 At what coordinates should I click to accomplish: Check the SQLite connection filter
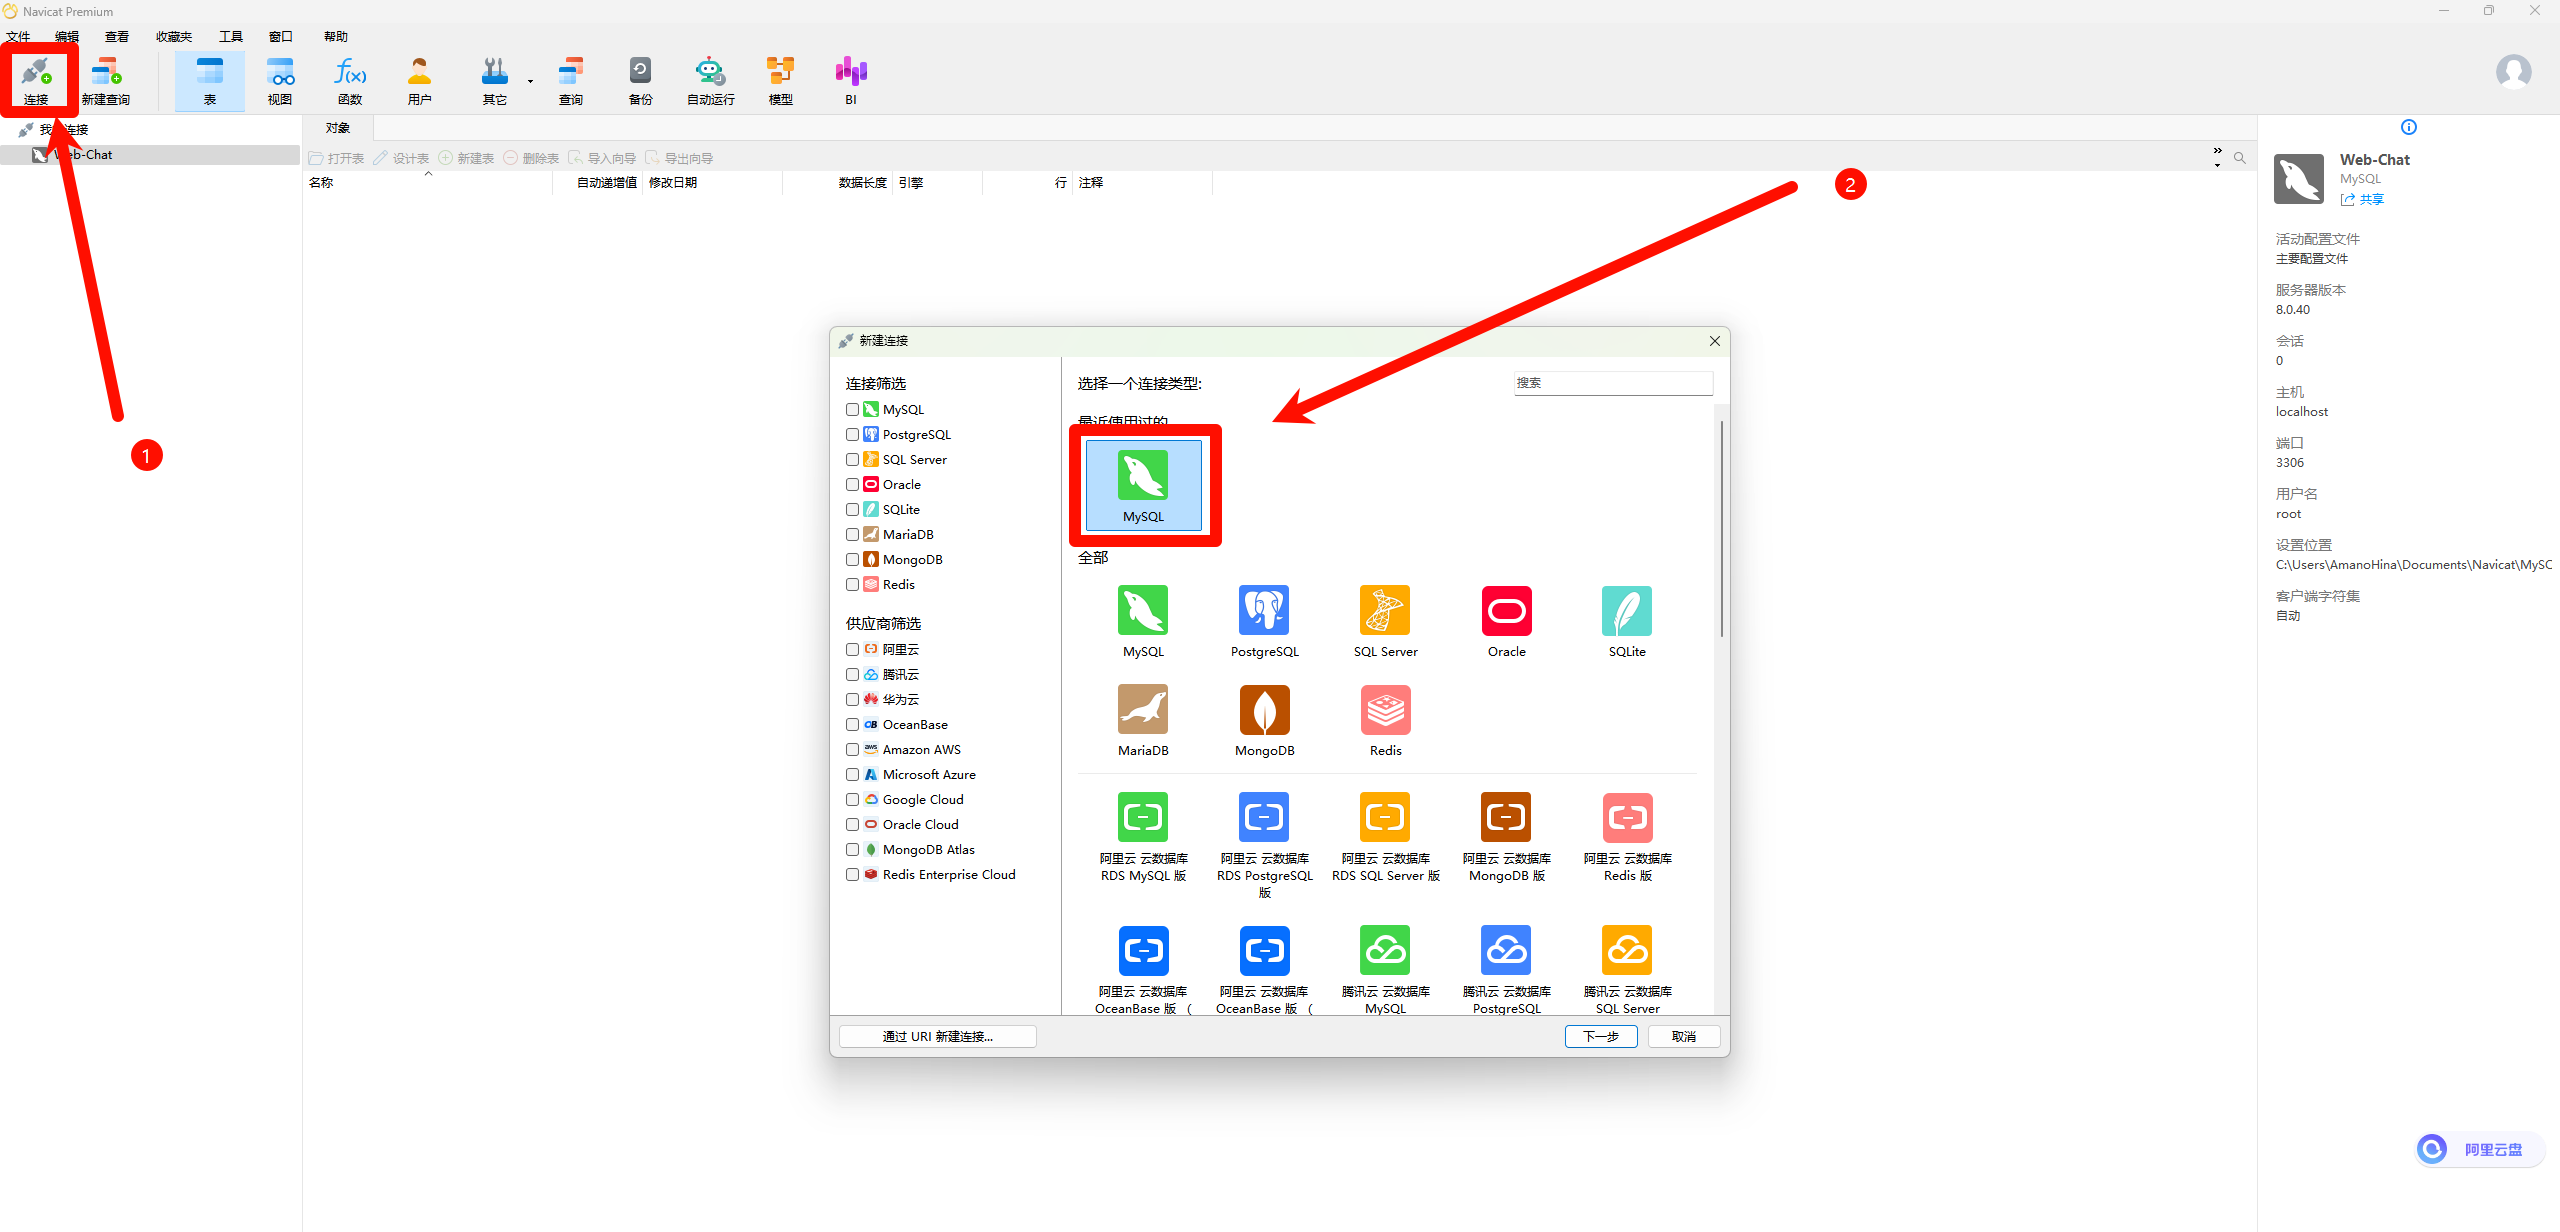click(853, 510)
